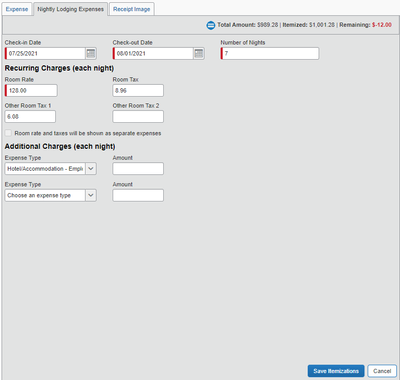Click the 'Additional Charges (each night)' heading
This screenshot has width=400, height=380.
click(60, 146)
